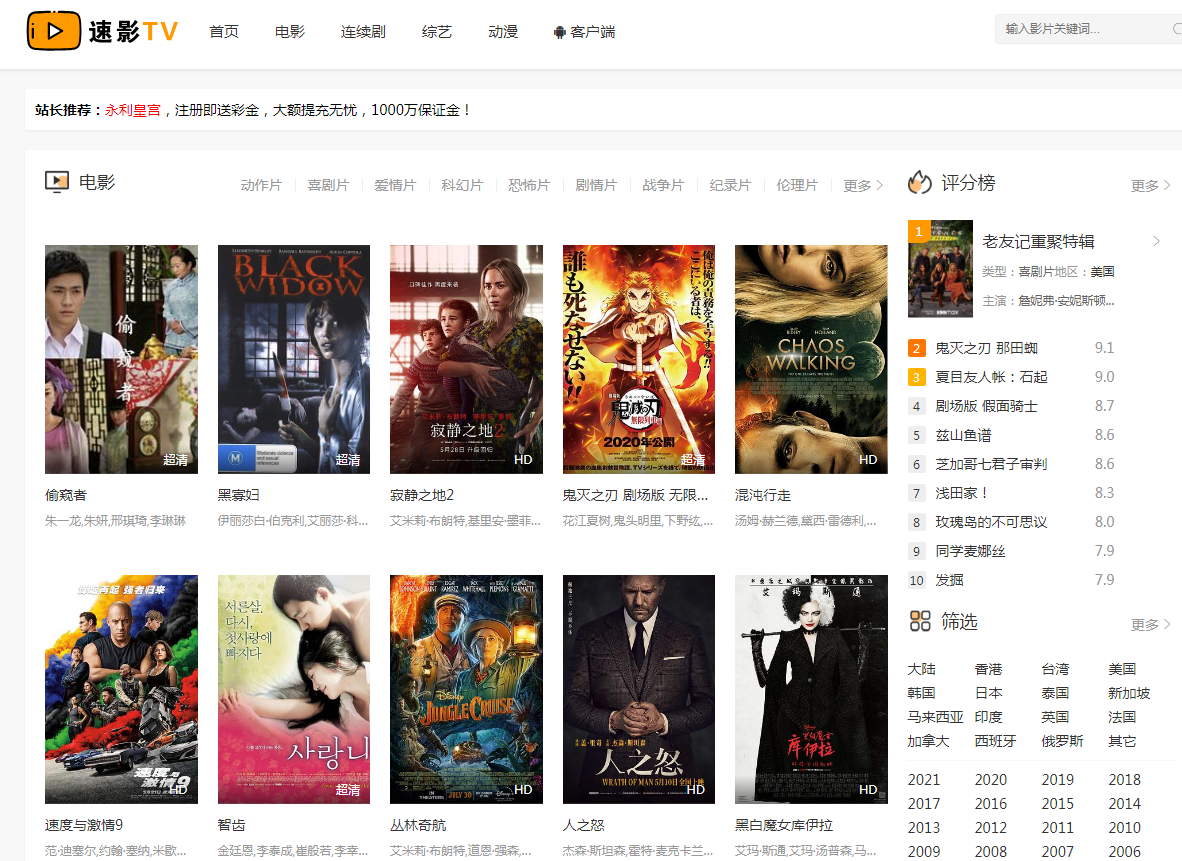Viewport: 1182px width, 861px height.
Task: Open 同学麦娜丝 in the rankings
Action: tap(970, 551)
